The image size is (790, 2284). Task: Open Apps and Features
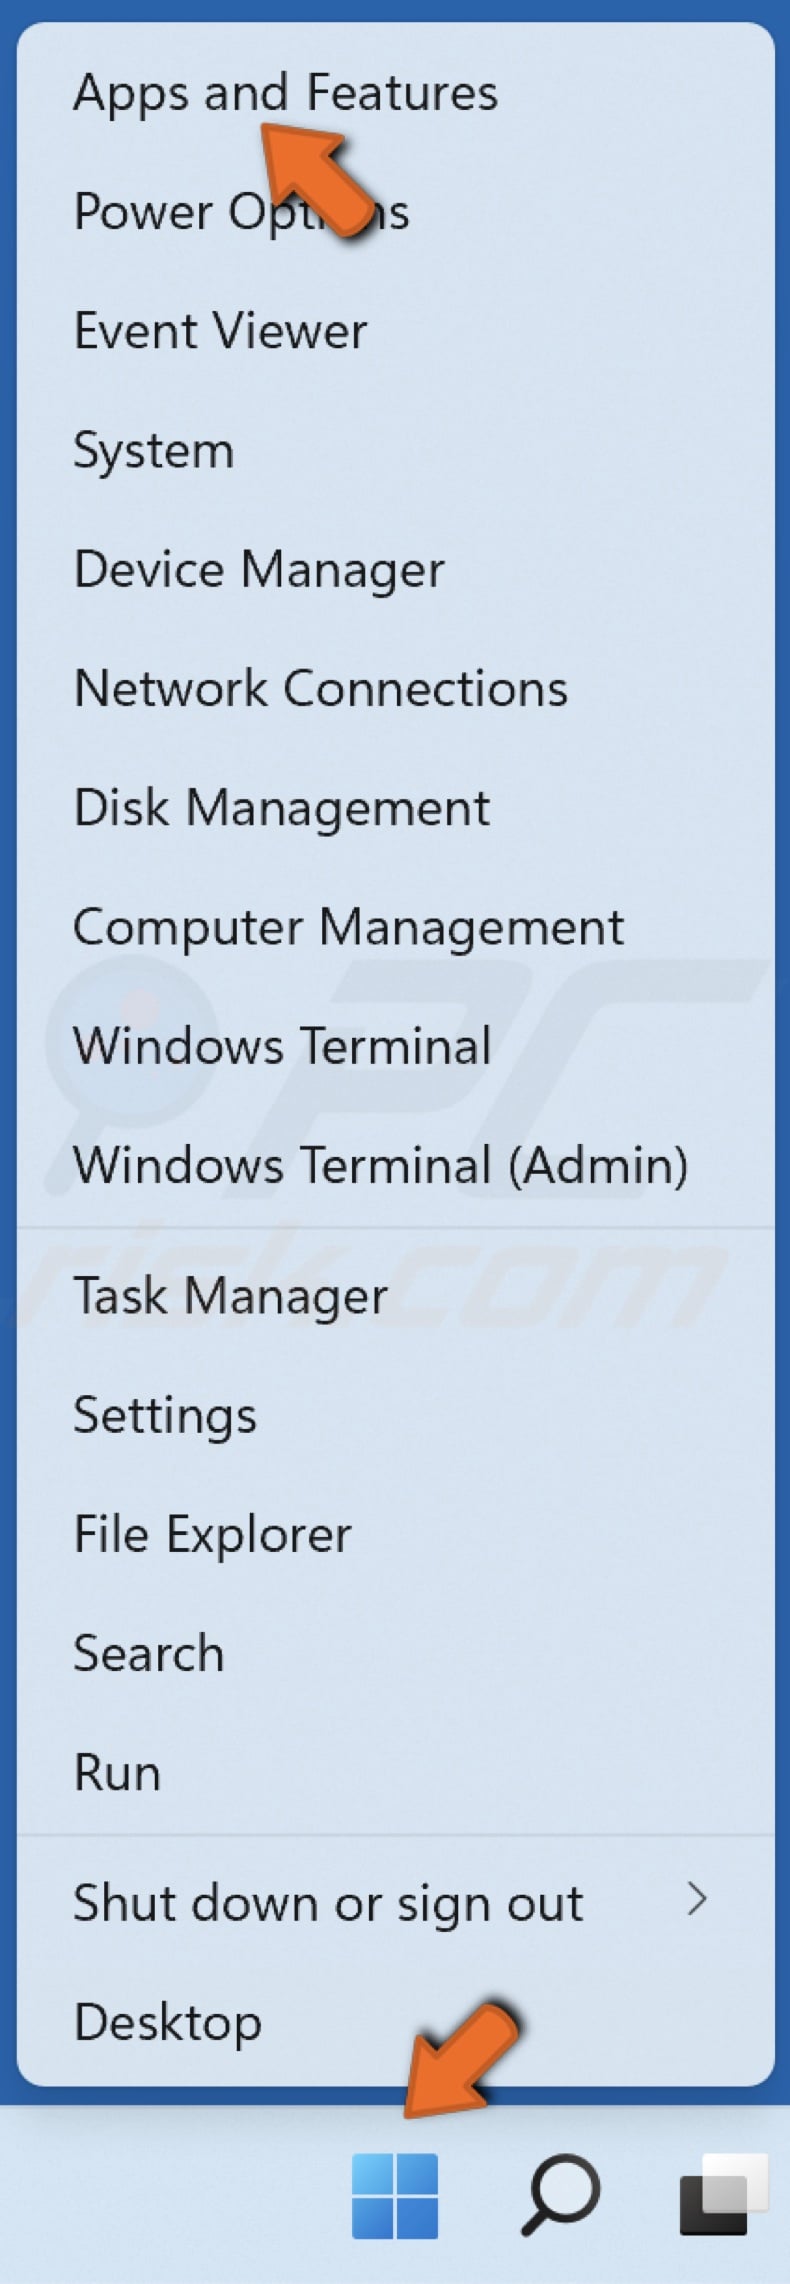pyautogui.click(x=287, y=92)
